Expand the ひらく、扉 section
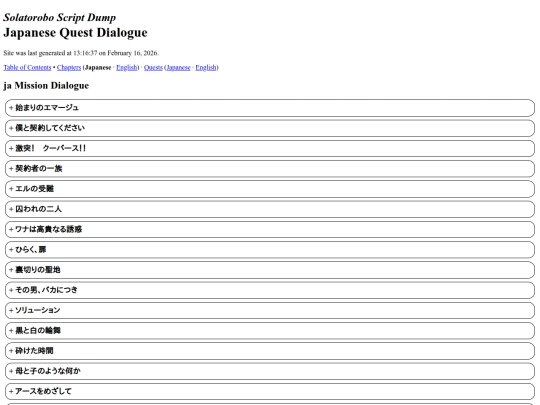 point(270,250)
